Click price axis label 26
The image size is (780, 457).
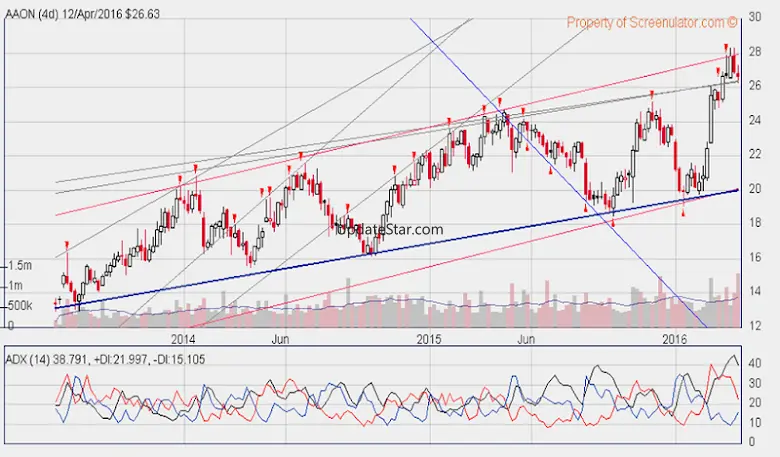click(755, 86)
